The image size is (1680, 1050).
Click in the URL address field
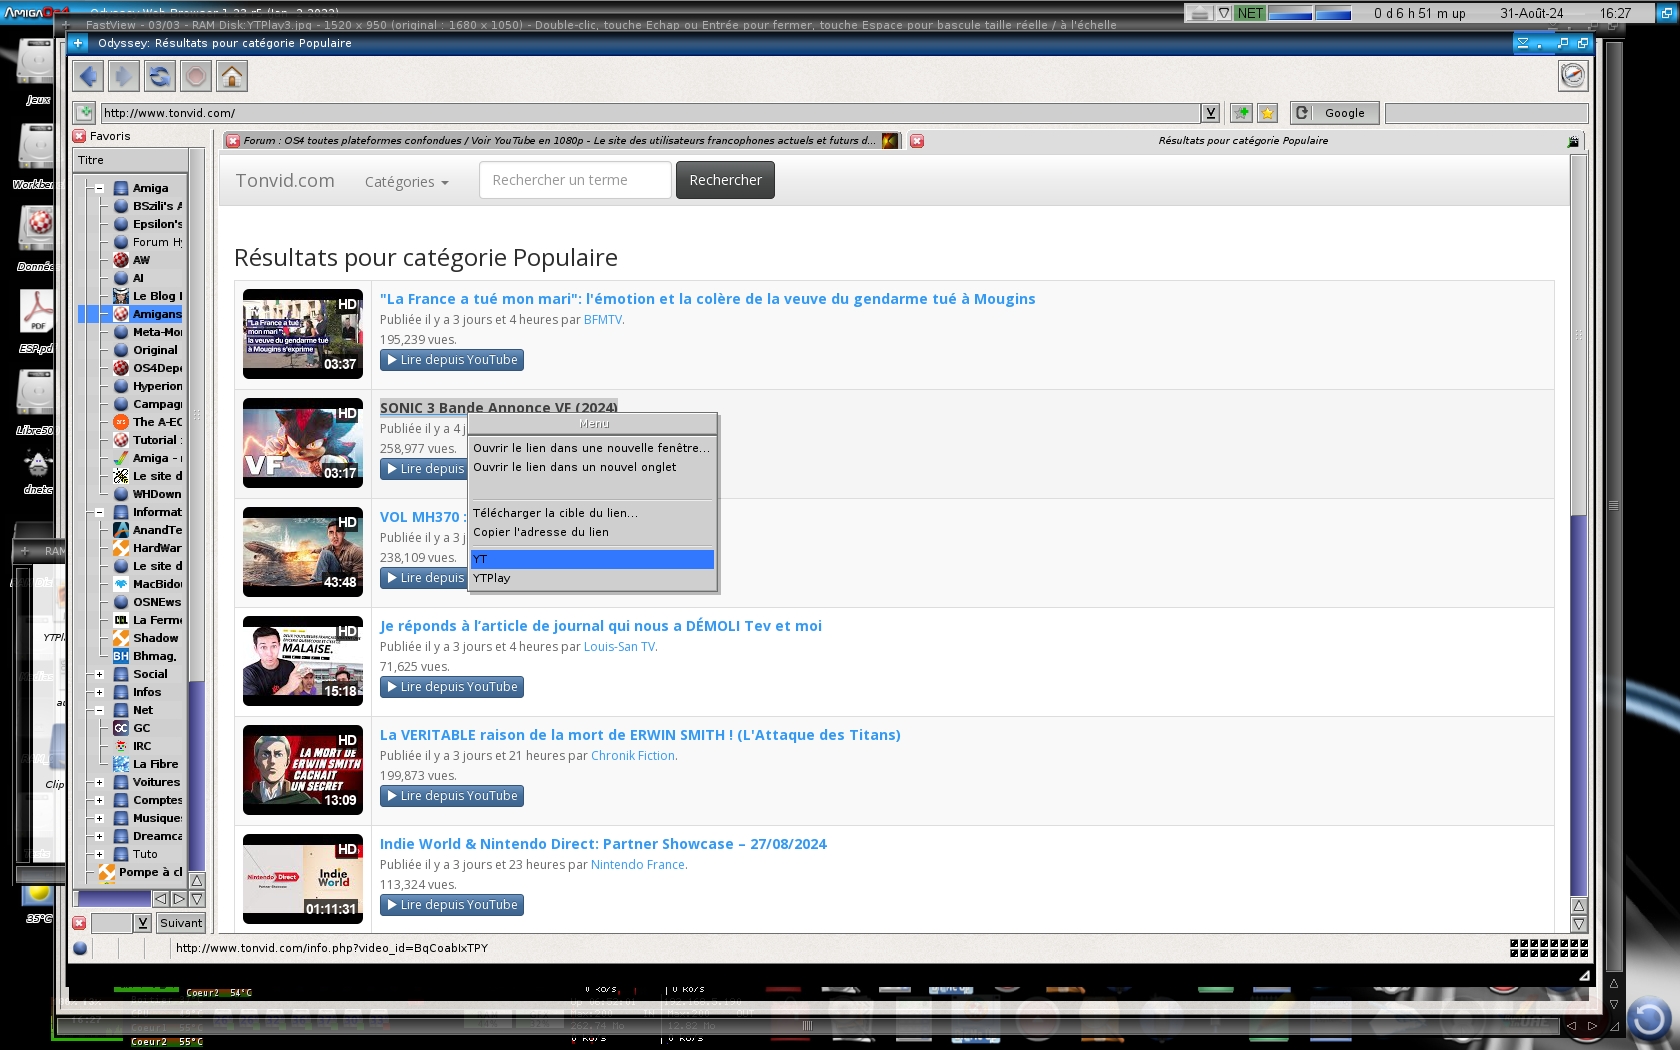point(650,113)
